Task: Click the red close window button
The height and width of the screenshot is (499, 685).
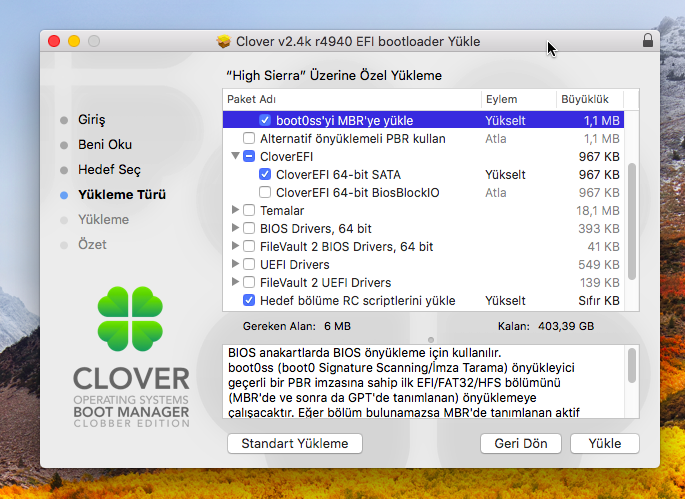Action: coord(54,41)
